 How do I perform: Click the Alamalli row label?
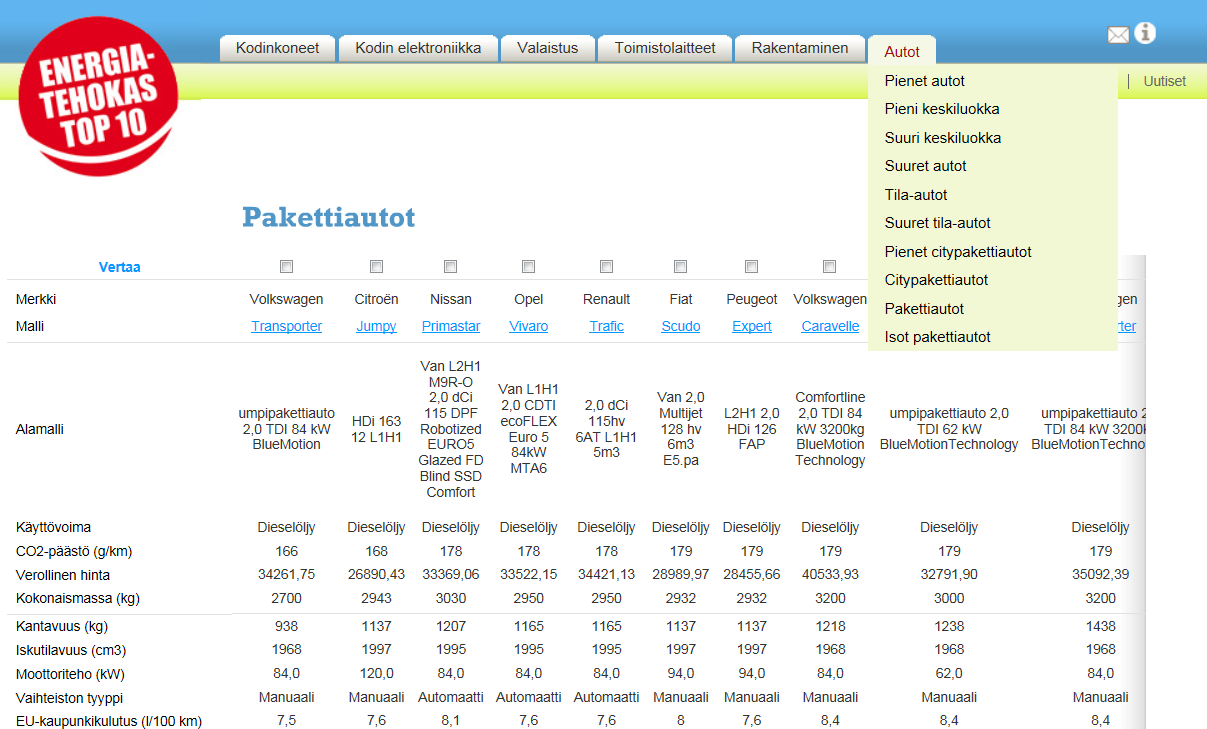pyautogui.click(x=40, y=429)
